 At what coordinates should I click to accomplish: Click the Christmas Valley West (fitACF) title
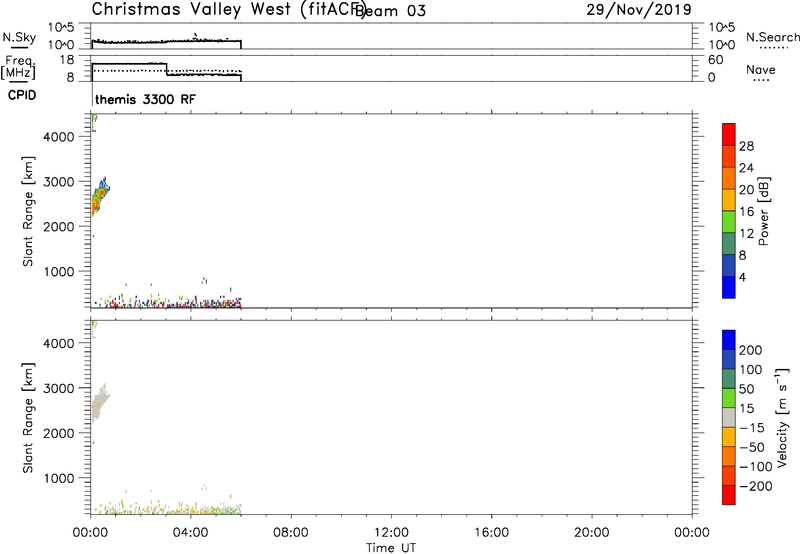(x=229, y=10)
